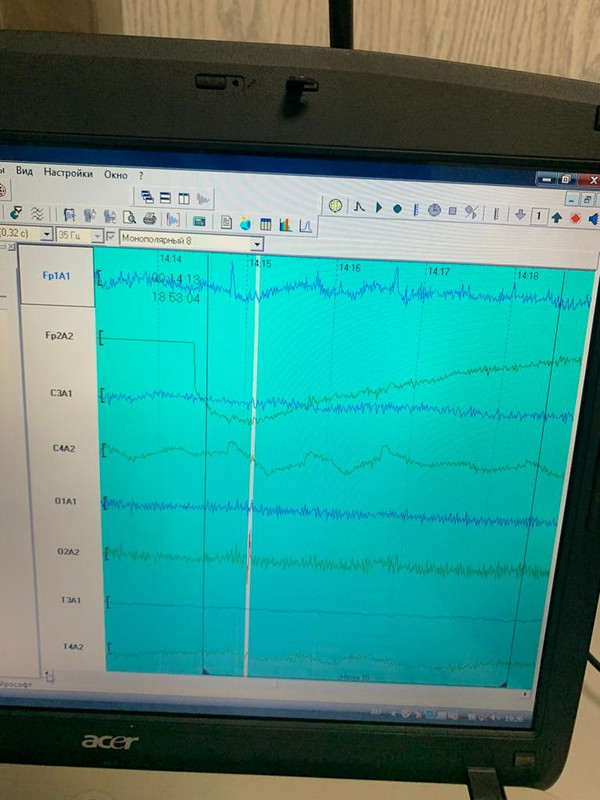
Task: Open the colored bar chart icon
Action: point(285,224)
